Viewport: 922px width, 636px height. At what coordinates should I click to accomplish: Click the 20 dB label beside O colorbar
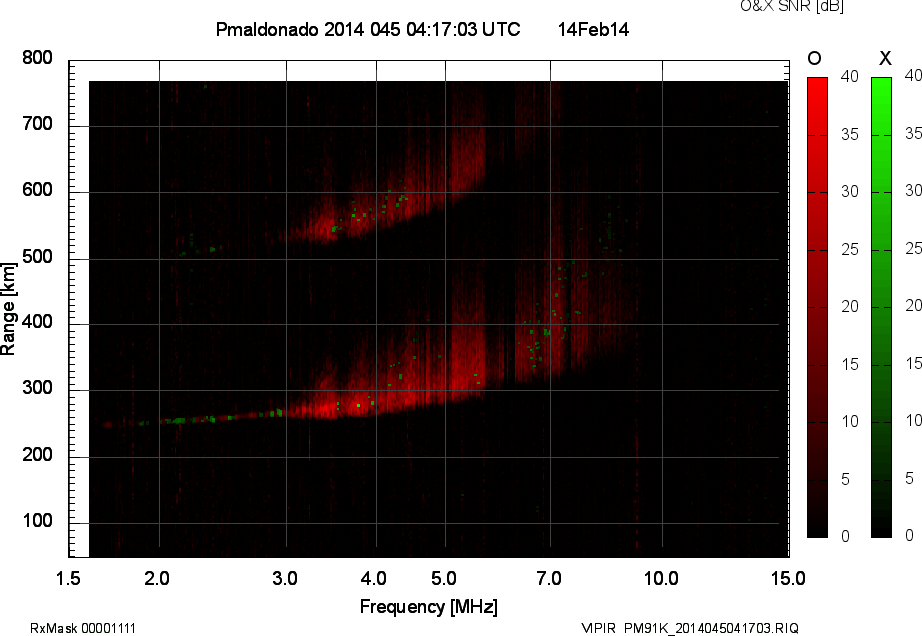pos(849,306)
